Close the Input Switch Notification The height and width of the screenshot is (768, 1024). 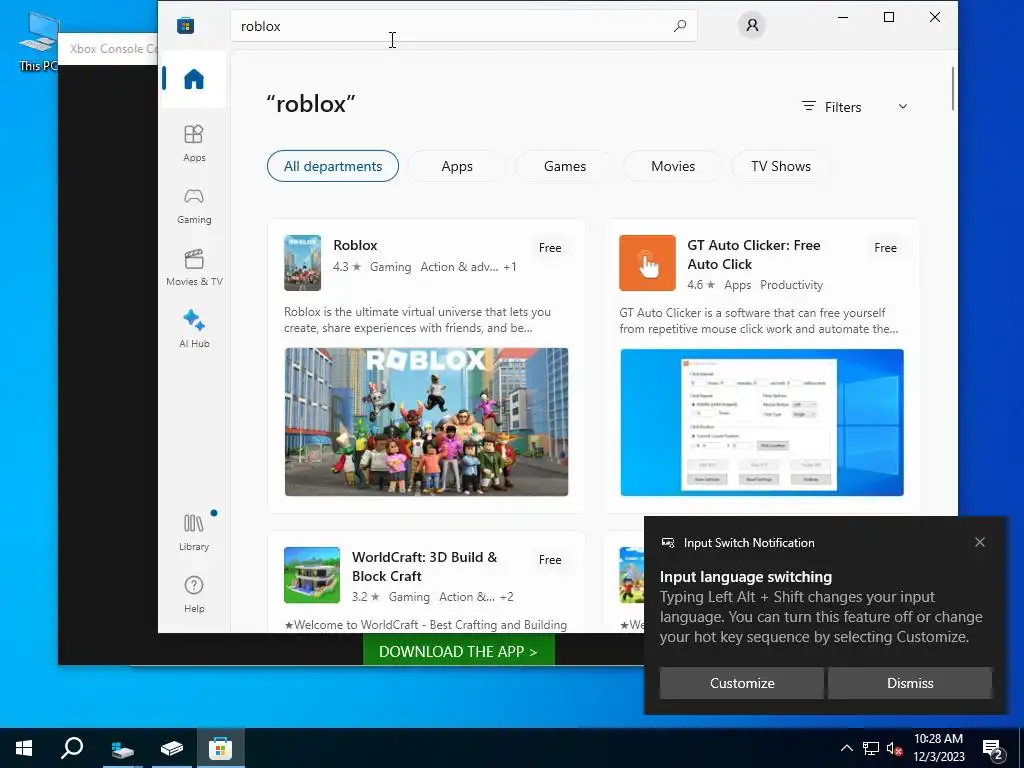click(x=980, y=542)
